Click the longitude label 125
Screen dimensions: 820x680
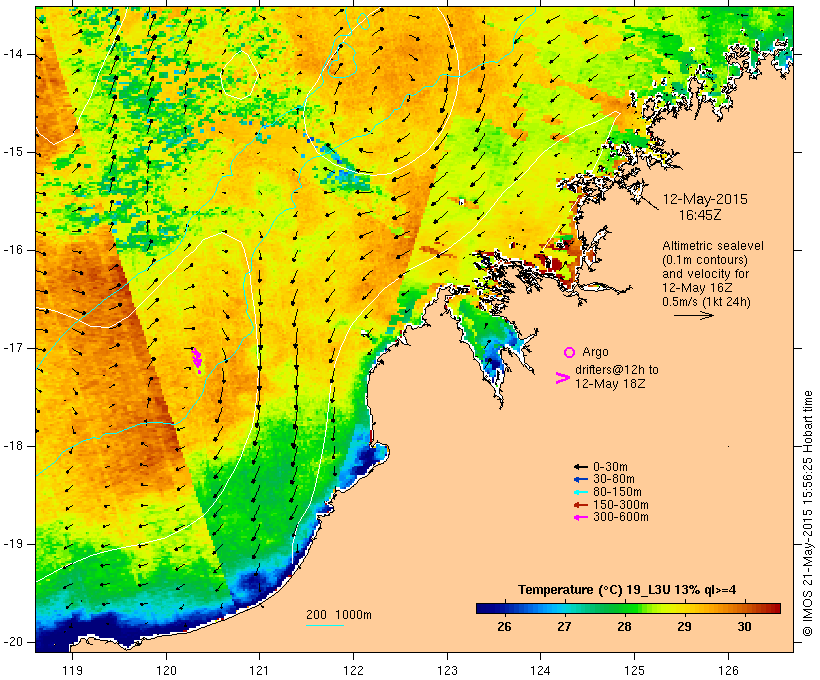pyautogui.click(x=635, y=670)
